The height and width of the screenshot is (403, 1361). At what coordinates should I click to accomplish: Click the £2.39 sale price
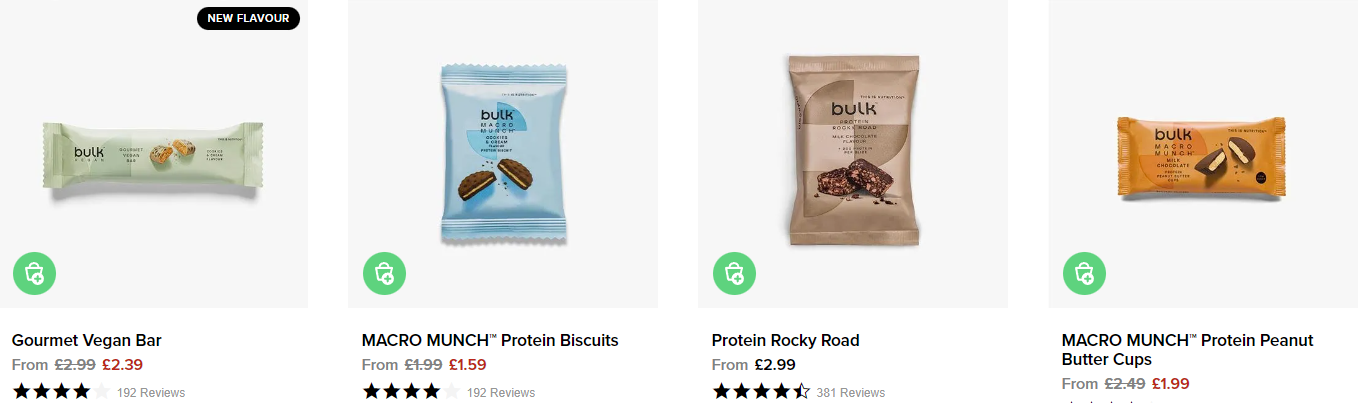(122, 365)
